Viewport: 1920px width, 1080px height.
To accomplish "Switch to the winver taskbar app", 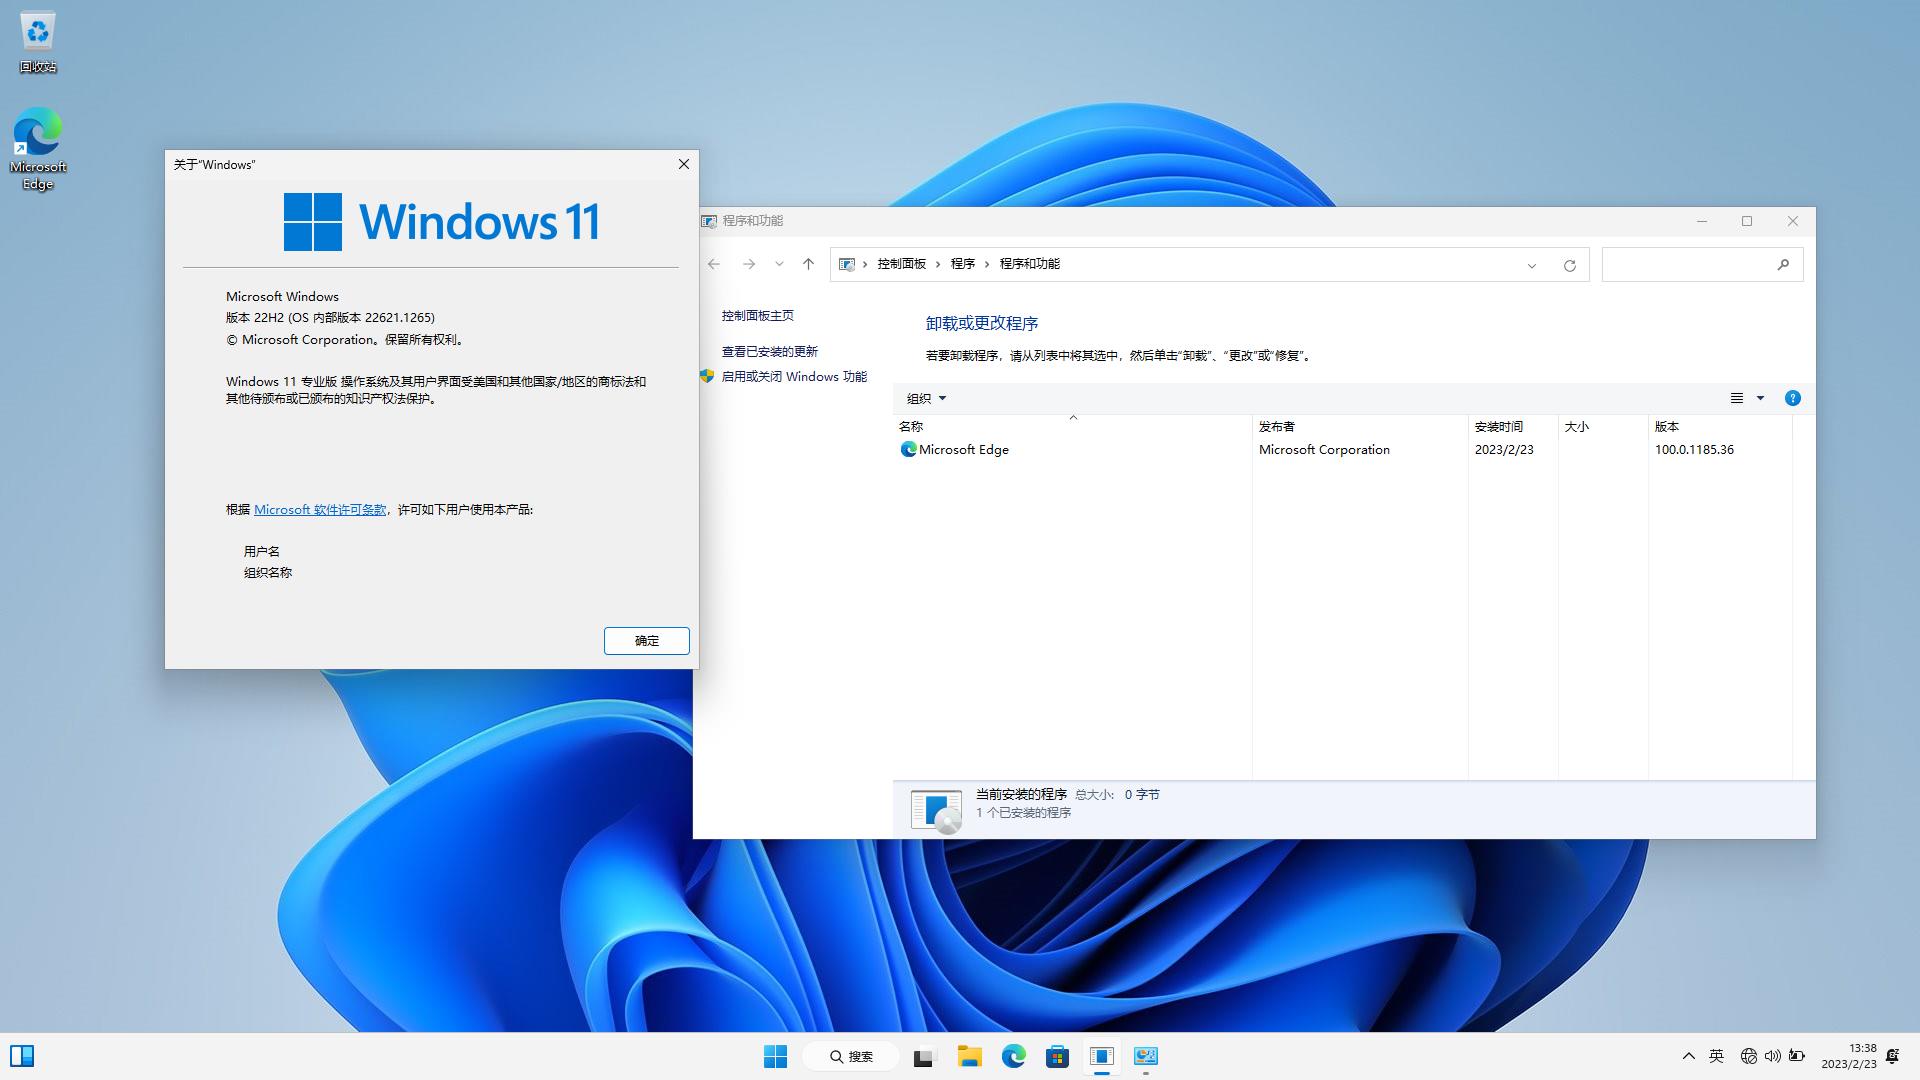I will [1102, 1056].
